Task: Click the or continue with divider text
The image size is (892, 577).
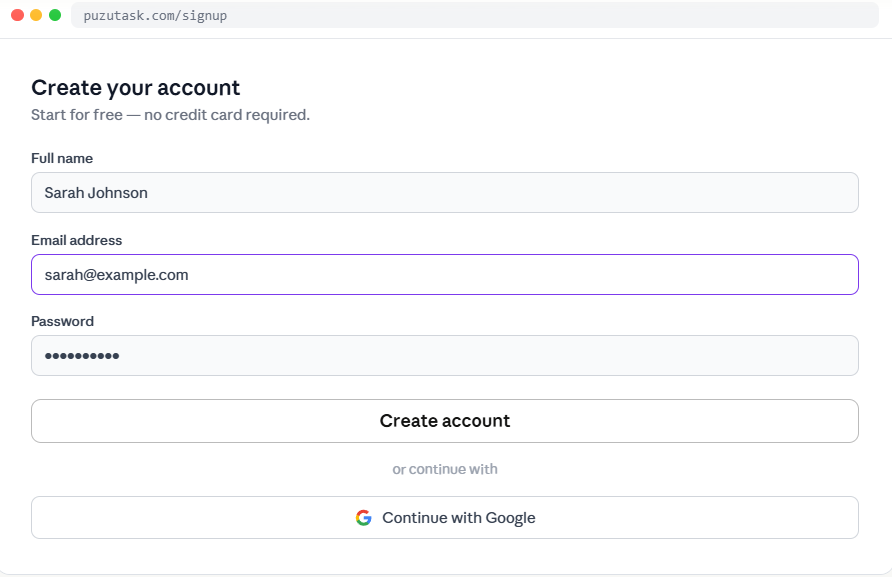Action: coord(444,469)
